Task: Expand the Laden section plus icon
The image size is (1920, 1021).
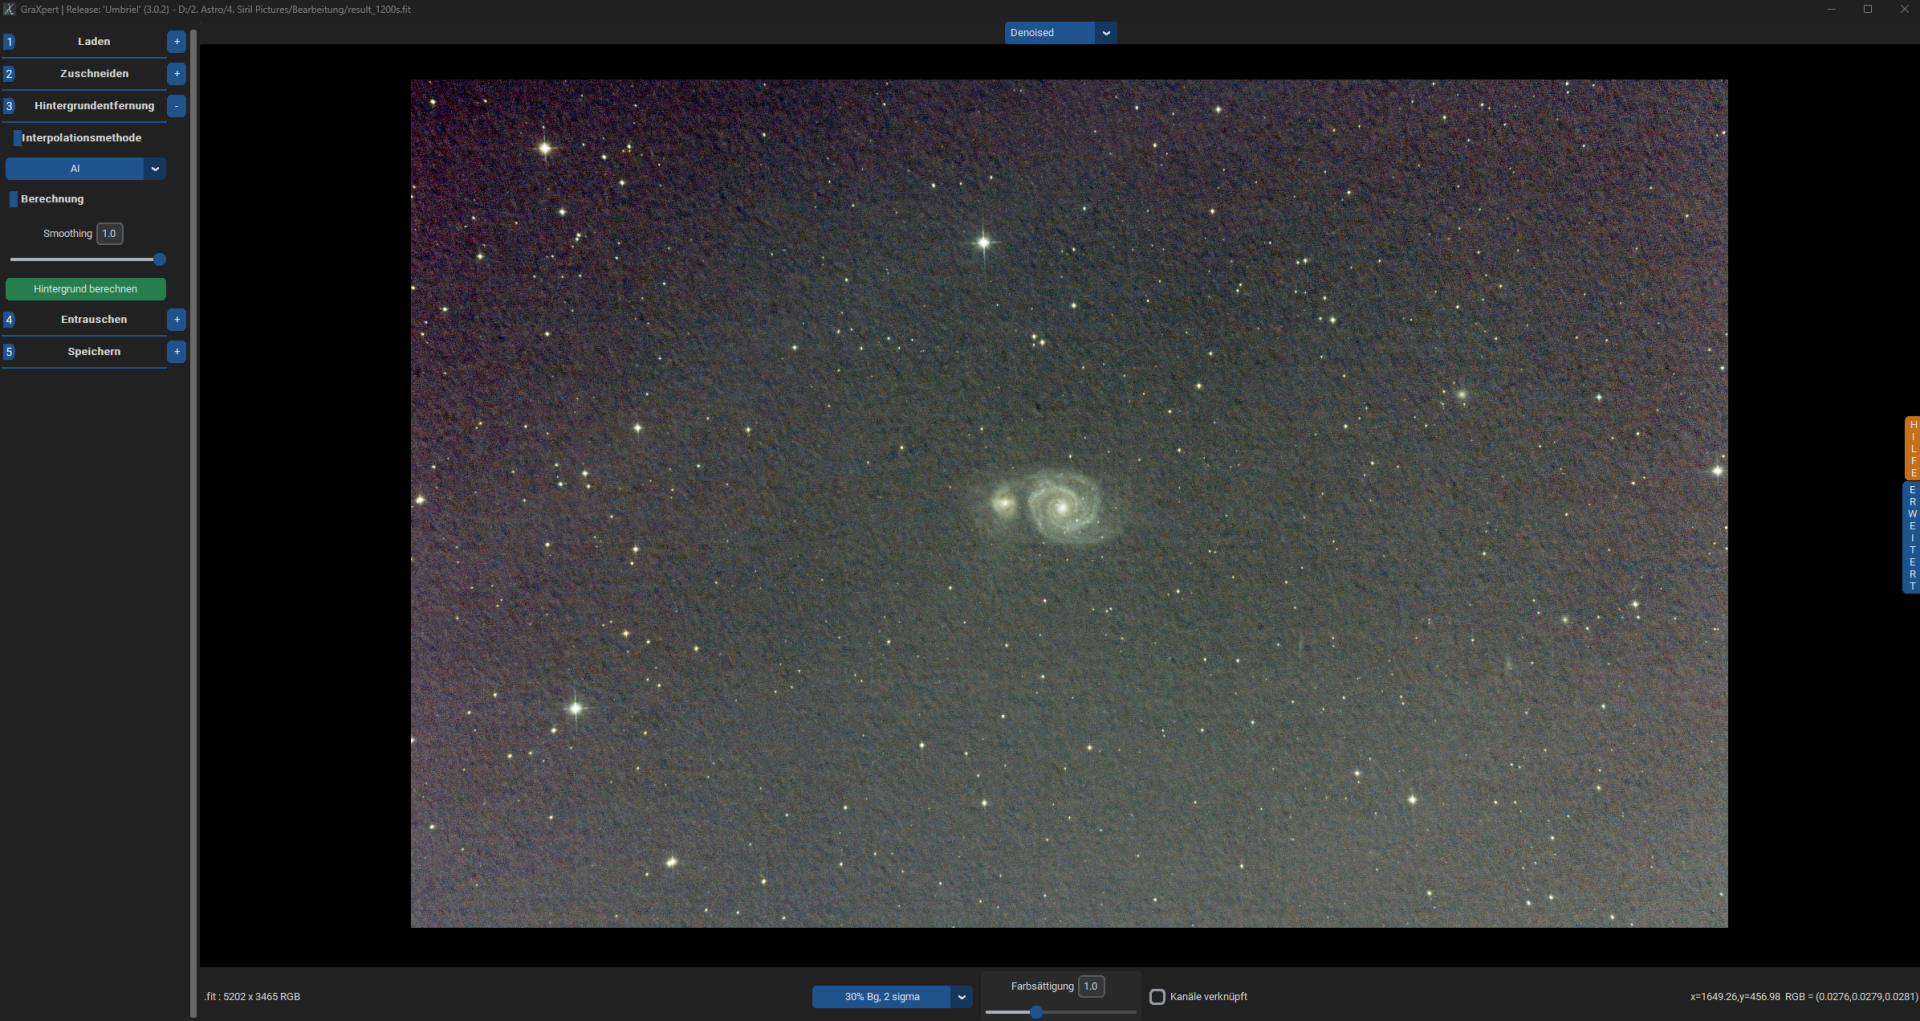Action: pos(177,42)
